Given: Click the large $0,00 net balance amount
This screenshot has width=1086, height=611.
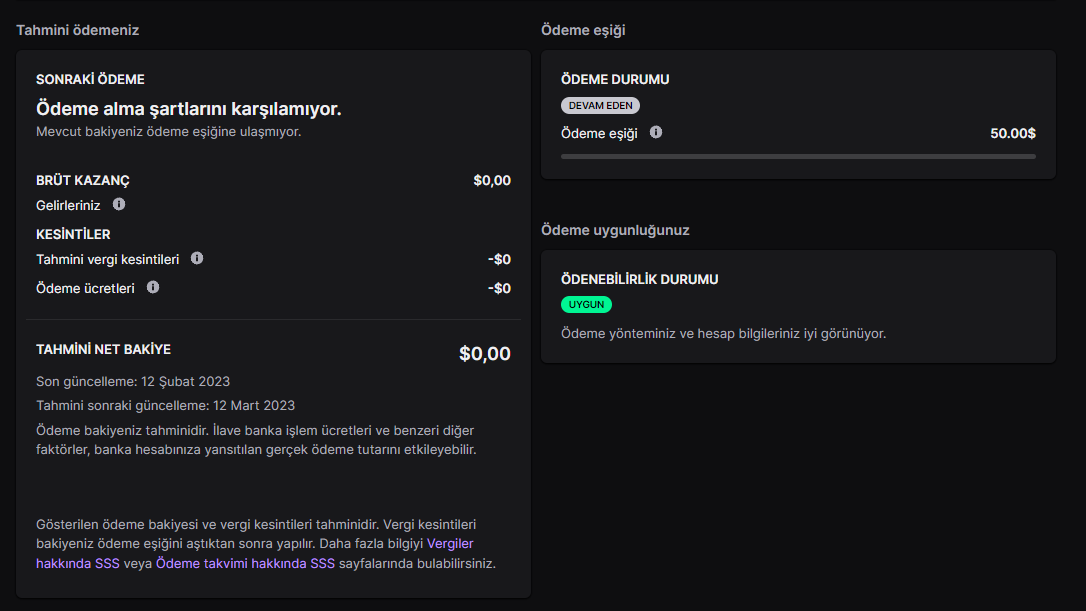Looking at the screenshot, I should [x=484, y=353].
